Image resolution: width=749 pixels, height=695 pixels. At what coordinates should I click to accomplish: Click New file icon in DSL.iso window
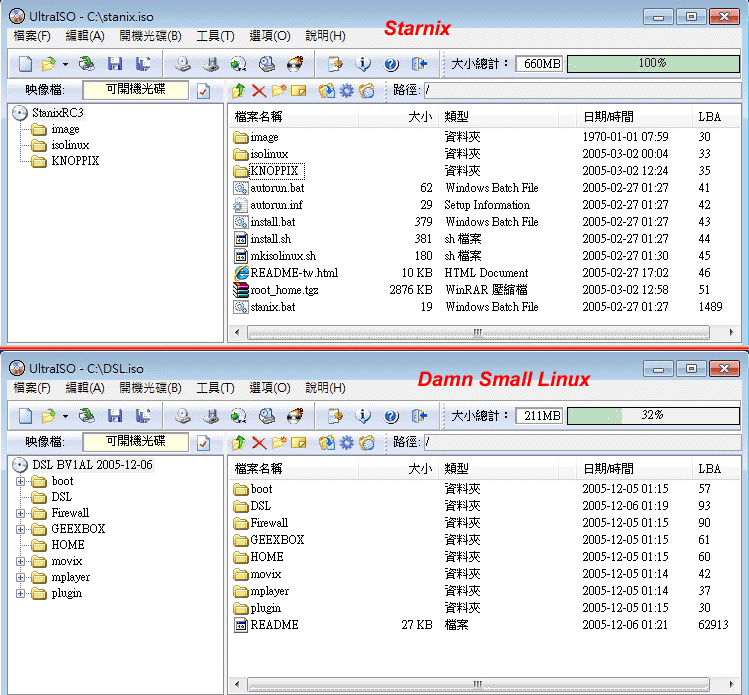click(25, 416)
